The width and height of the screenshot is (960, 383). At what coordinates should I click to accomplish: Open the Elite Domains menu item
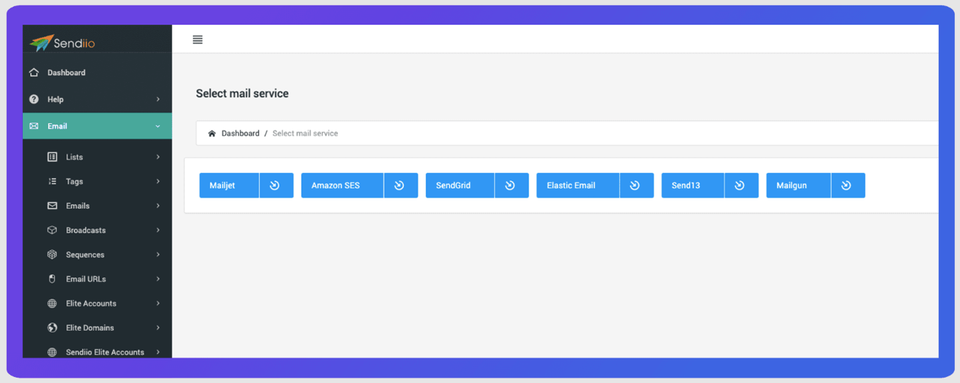(x=97, y=328)
